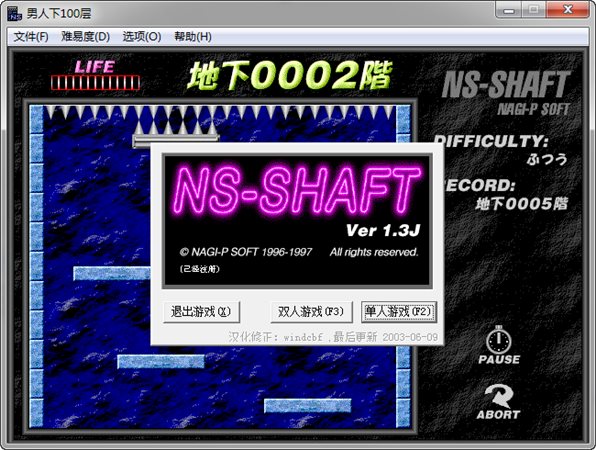Viewport: 596px width, 450px height.
Task: Click the NS-SHAFT logo in the sidebar
Action: click(x=506, y=84)
